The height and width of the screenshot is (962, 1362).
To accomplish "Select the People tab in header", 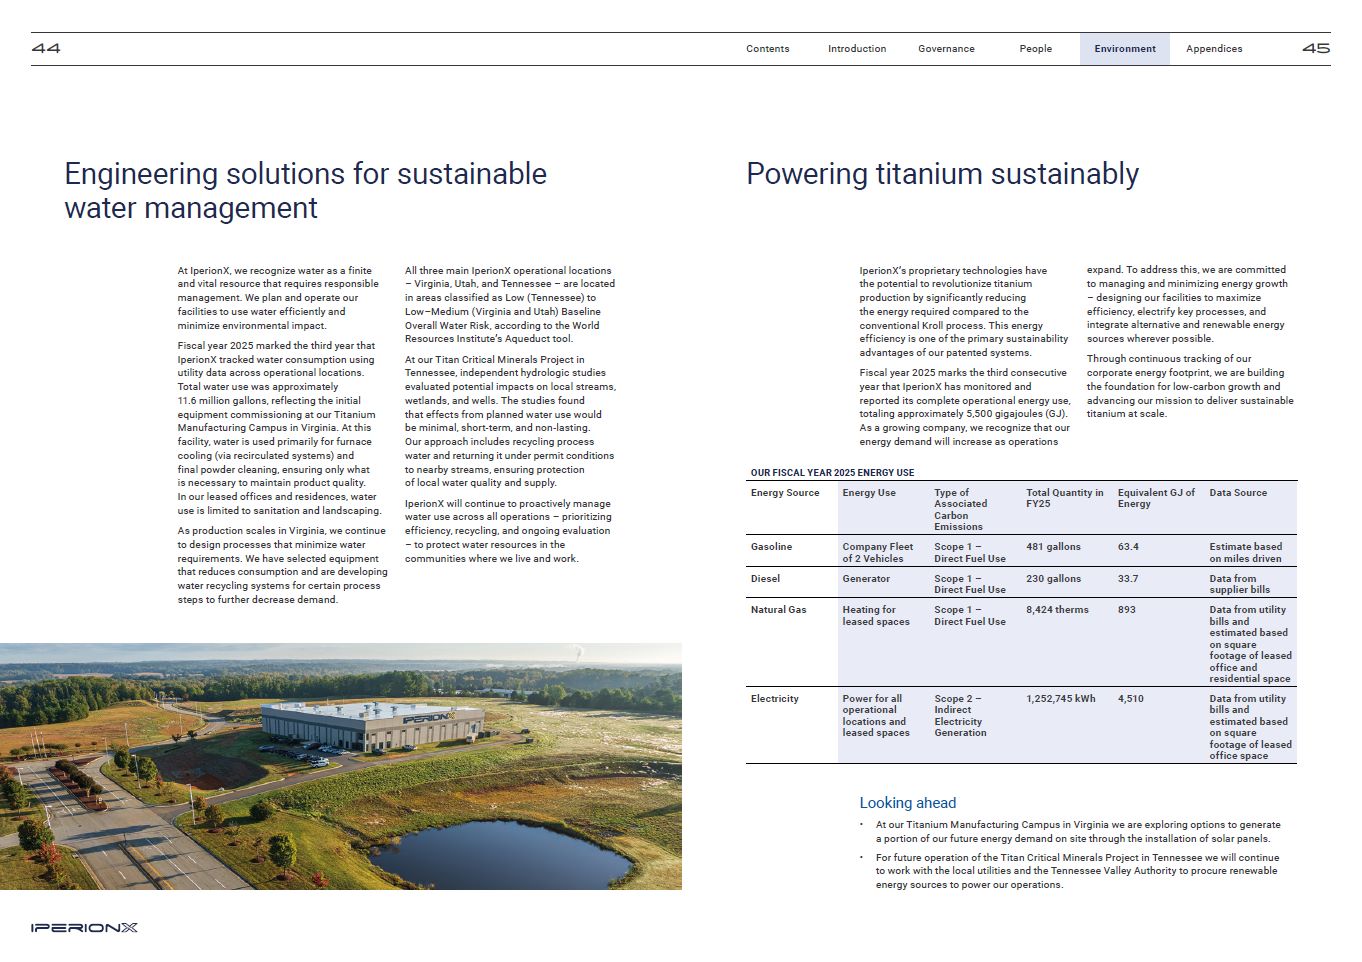I will coord(1035,49).
